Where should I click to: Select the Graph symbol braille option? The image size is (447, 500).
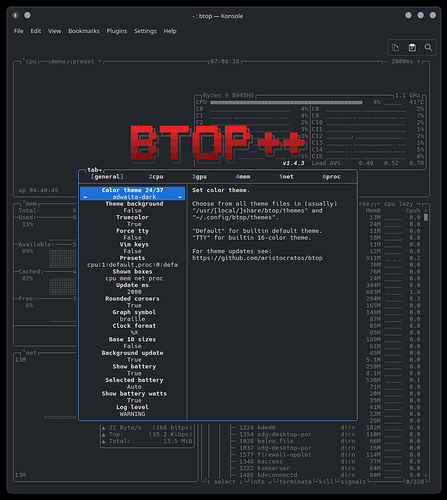[x=134, y=315]
